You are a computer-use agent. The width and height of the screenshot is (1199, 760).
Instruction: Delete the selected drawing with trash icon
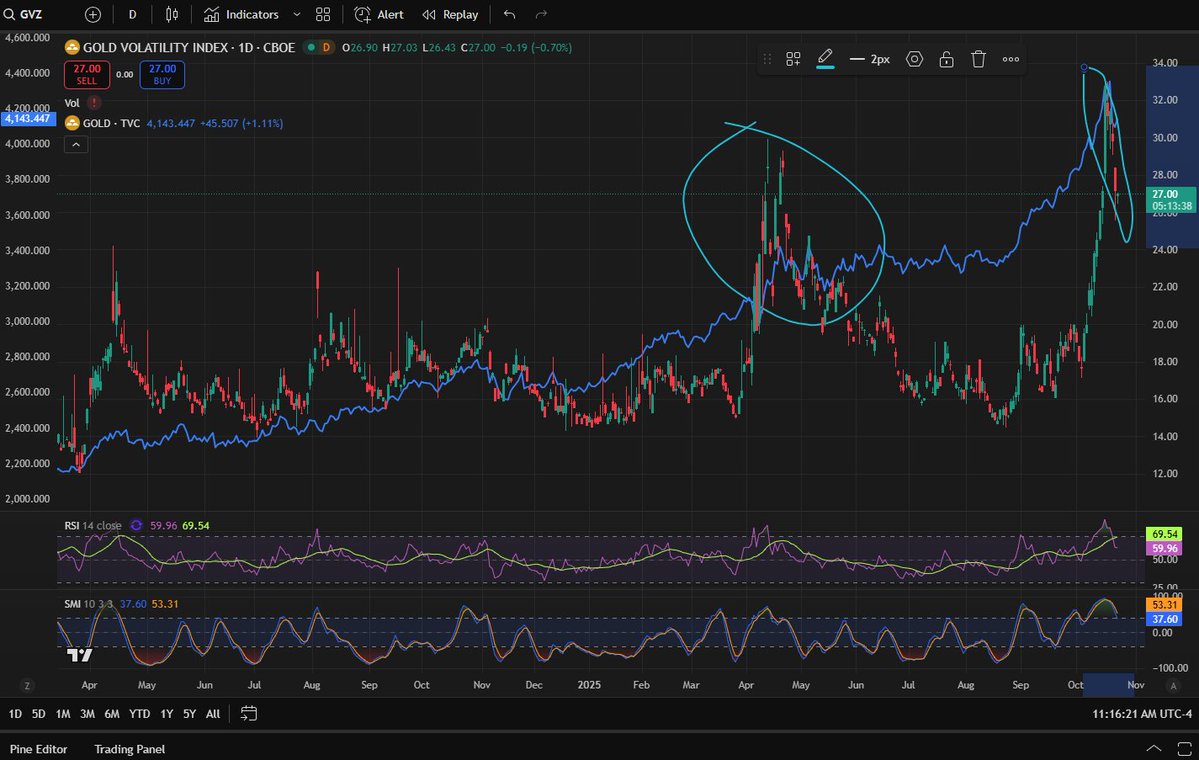pos(979,59)
